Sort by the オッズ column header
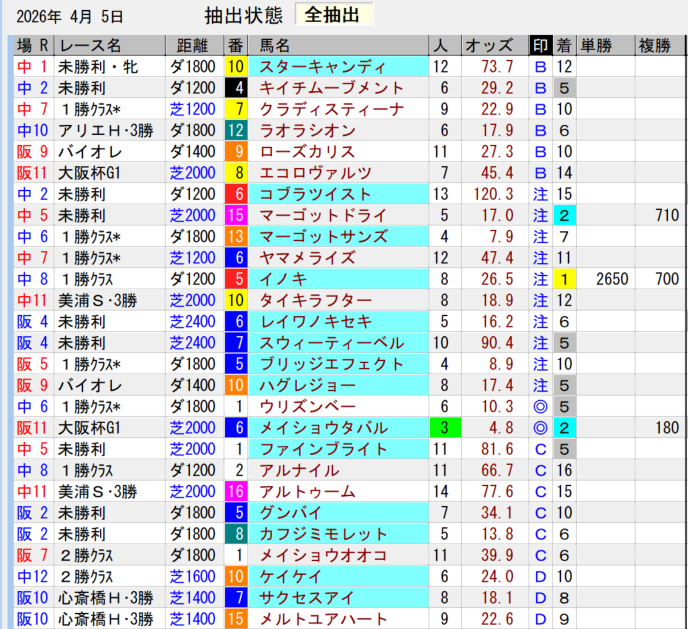The width and height of the screenshot is (688, 629). pos(495,45)
